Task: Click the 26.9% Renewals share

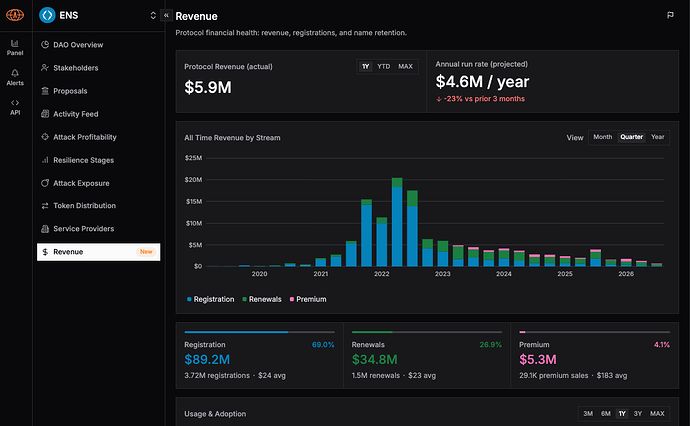Action: 491,345
